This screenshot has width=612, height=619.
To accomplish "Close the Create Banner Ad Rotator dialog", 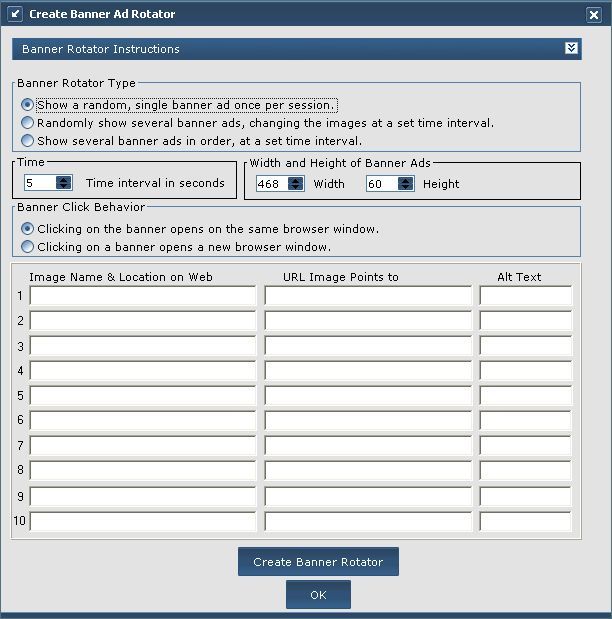I will [x=594, y=15].
